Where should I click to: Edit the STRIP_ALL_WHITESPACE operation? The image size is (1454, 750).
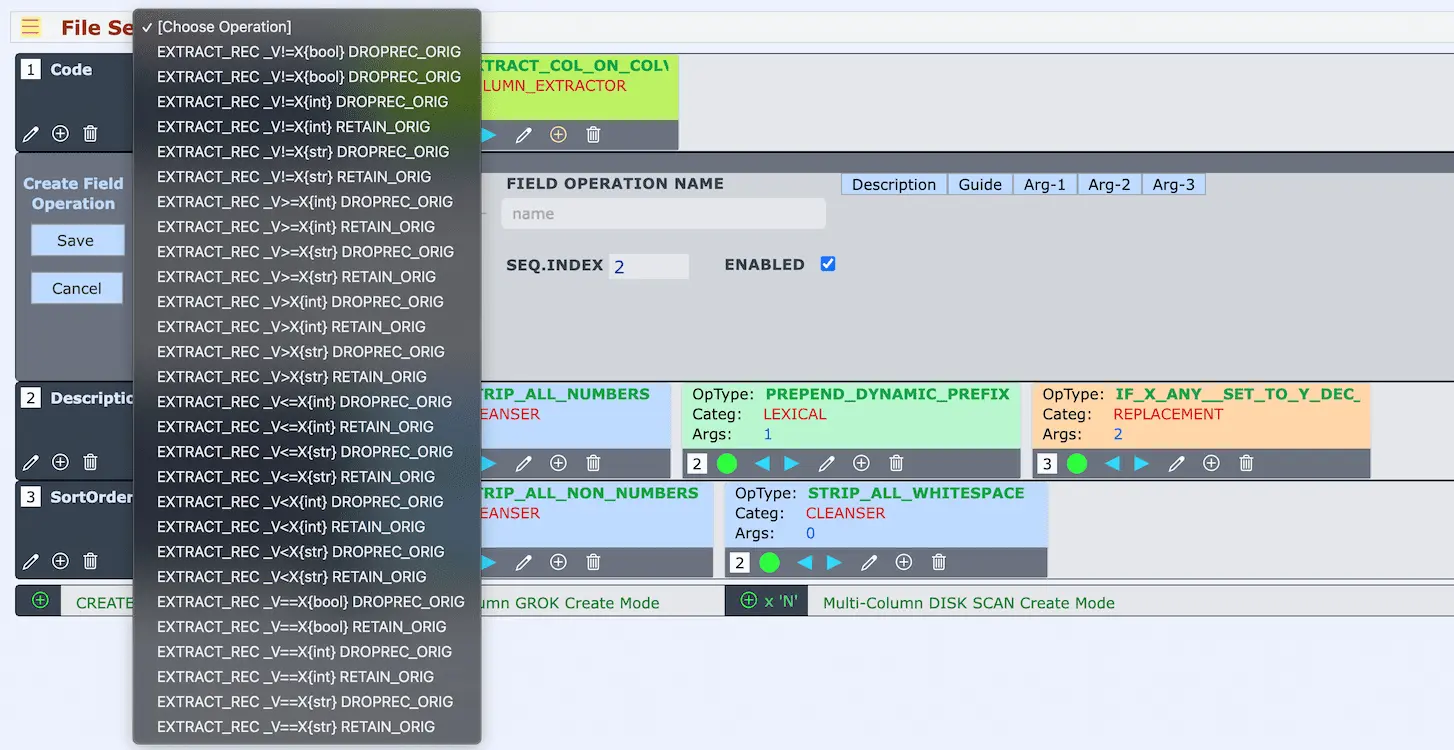coord(869,562)
